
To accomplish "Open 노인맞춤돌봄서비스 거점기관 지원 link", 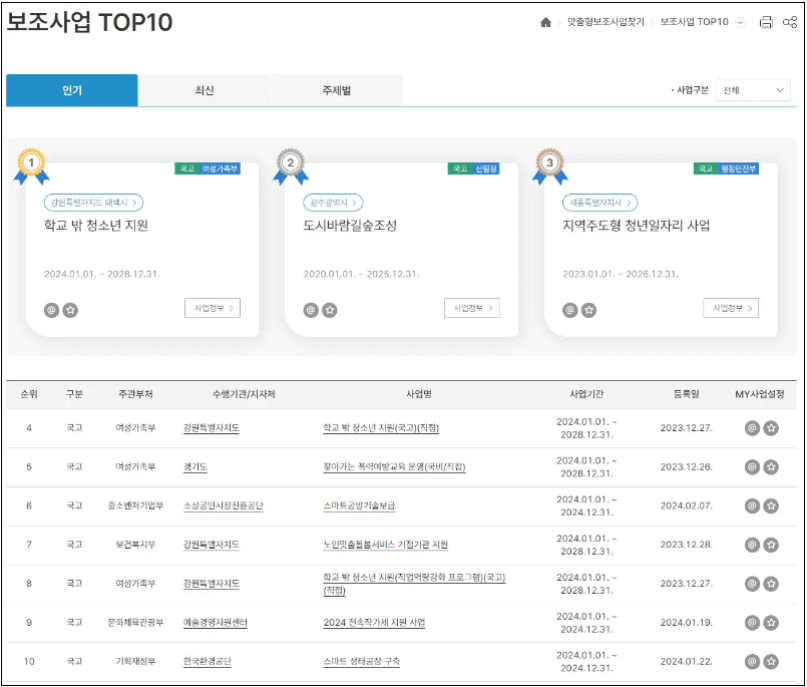I will tap(385, 545).
